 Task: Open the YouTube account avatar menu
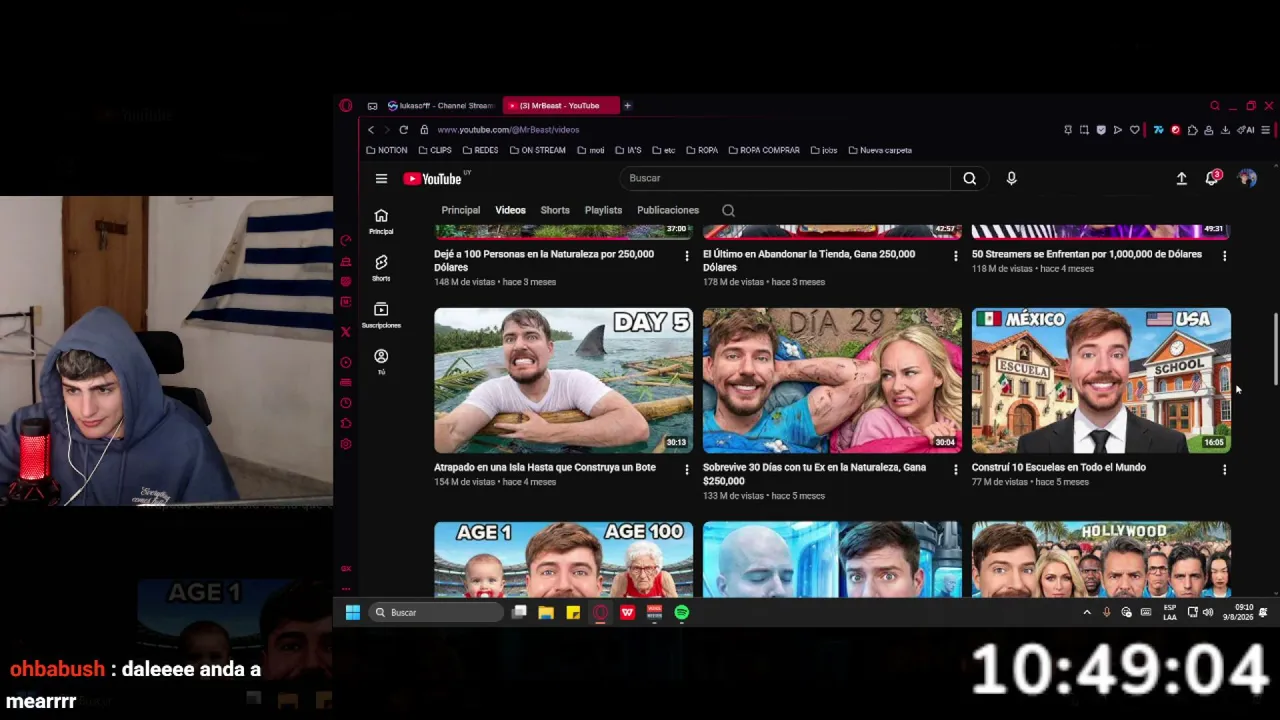pyautogui.click(x=1247, y=178)
